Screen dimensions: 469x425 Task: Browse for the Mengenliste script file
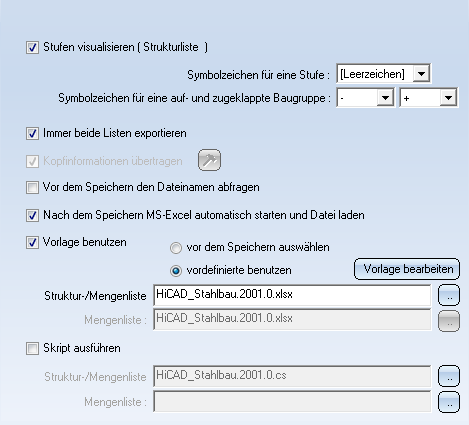coord(449,402)
